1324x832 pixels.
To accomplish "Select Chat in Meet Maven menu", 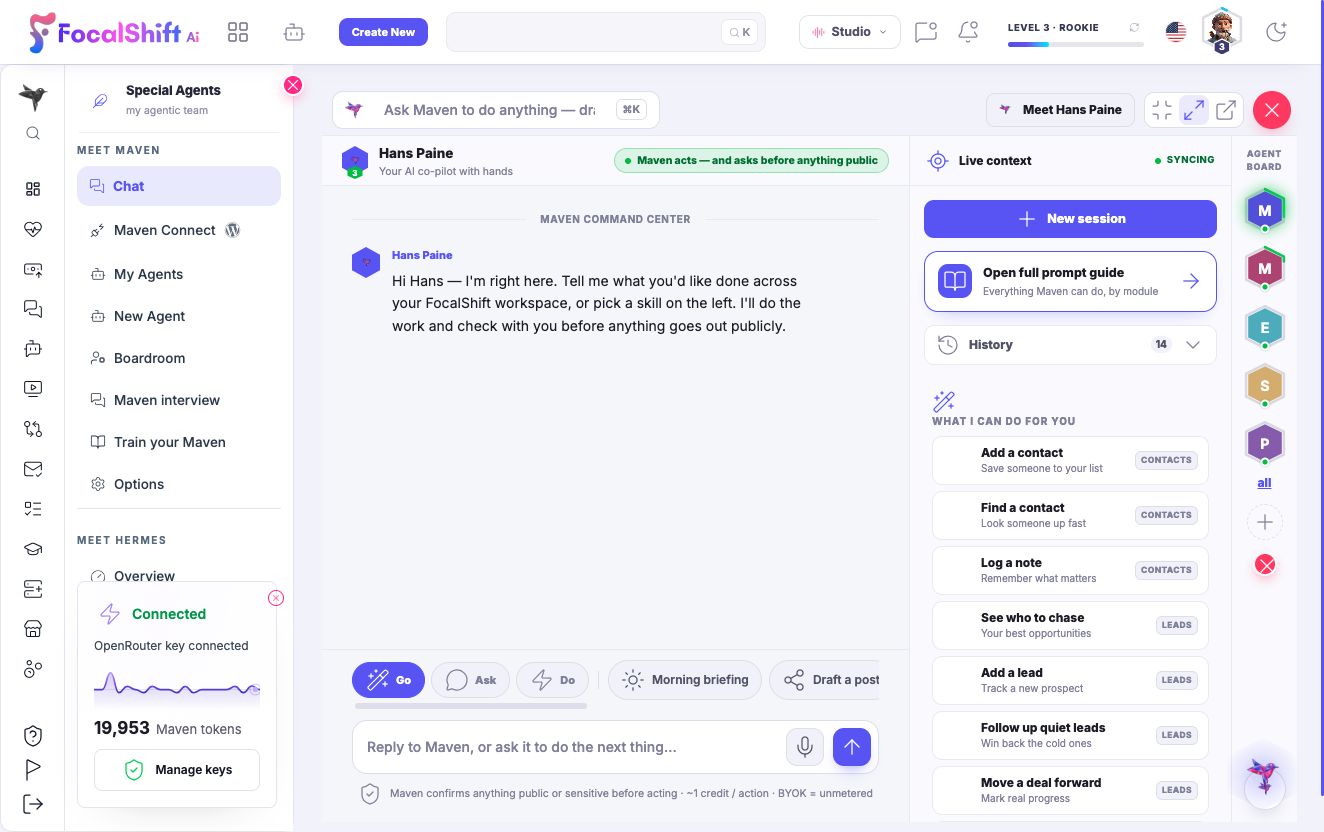I will [179, 186].
